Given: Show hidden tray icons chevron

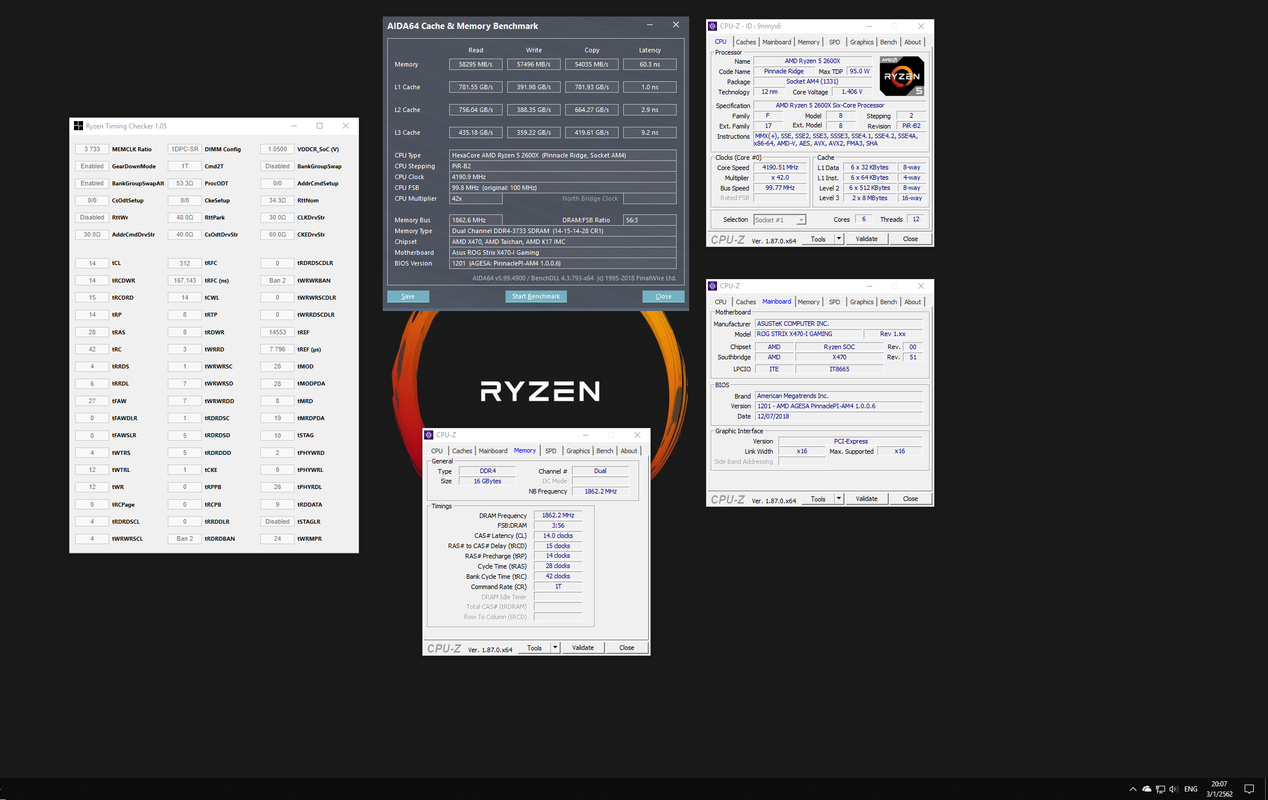Looking at the screenshot, I should click(x=1132, y=789).
